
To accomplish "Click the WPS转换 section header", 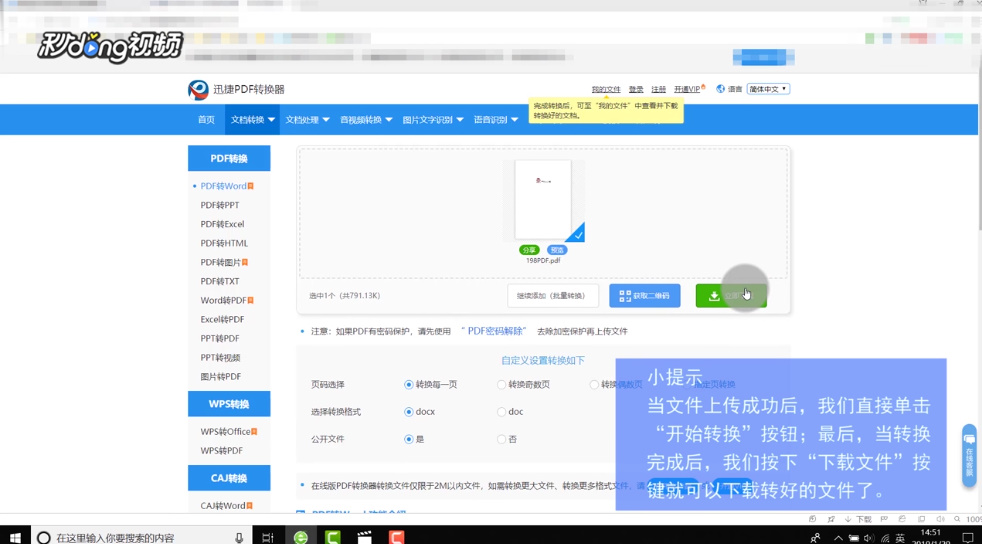I will (229, 404).
